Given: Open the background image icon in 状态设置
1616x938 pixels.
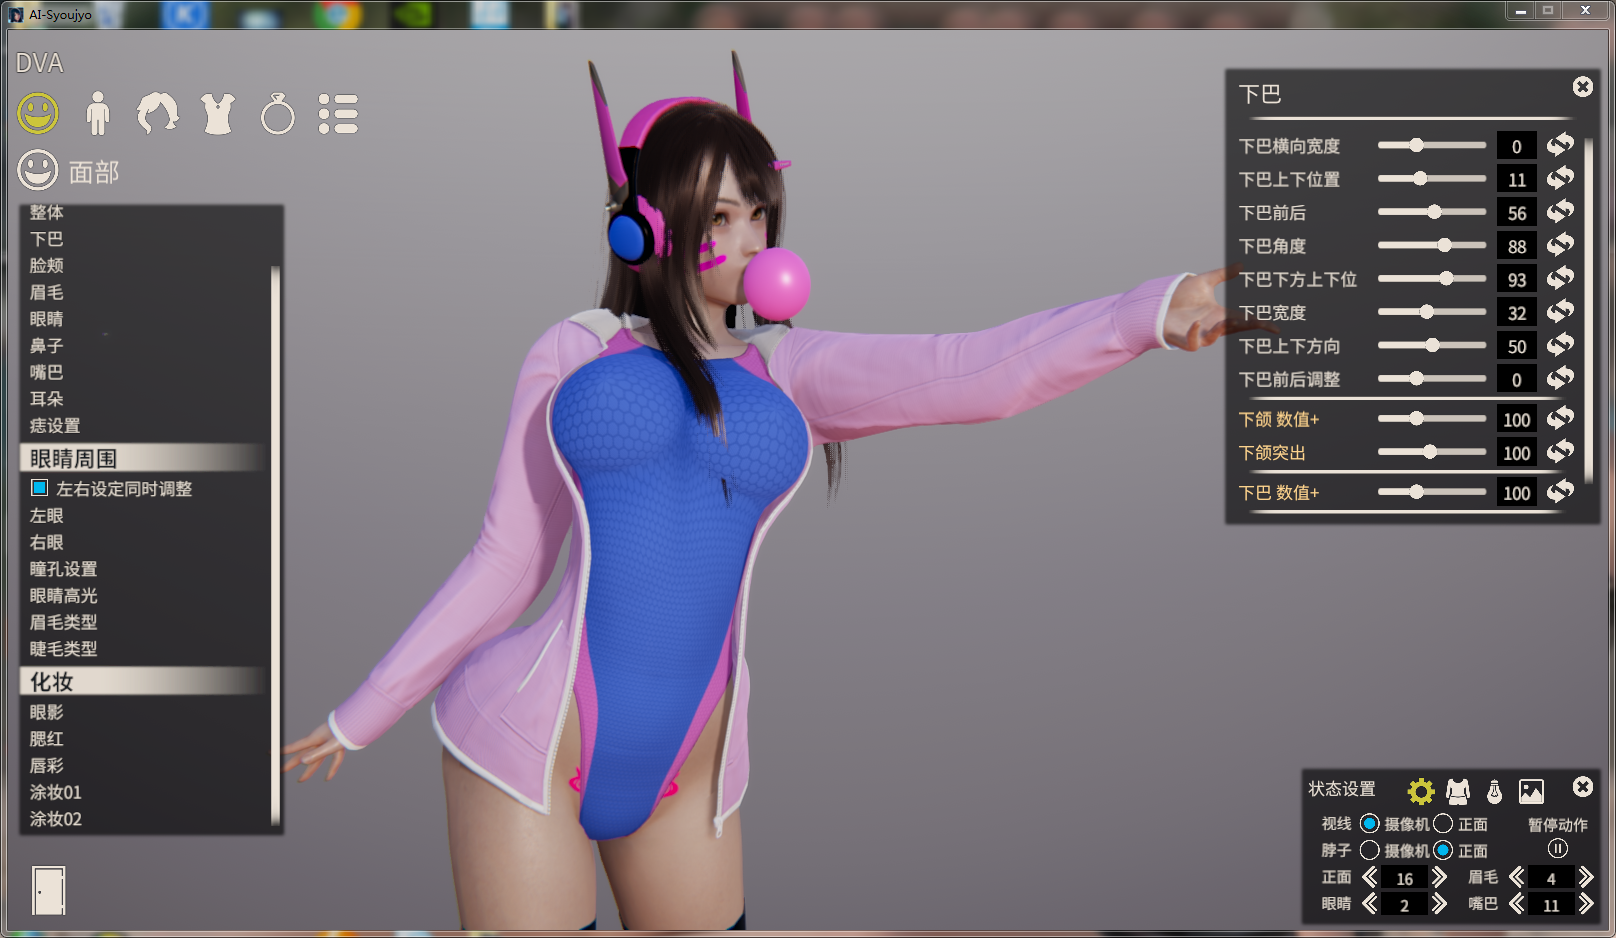Looking at the screenshot, I should click(x=1531, y=791).
